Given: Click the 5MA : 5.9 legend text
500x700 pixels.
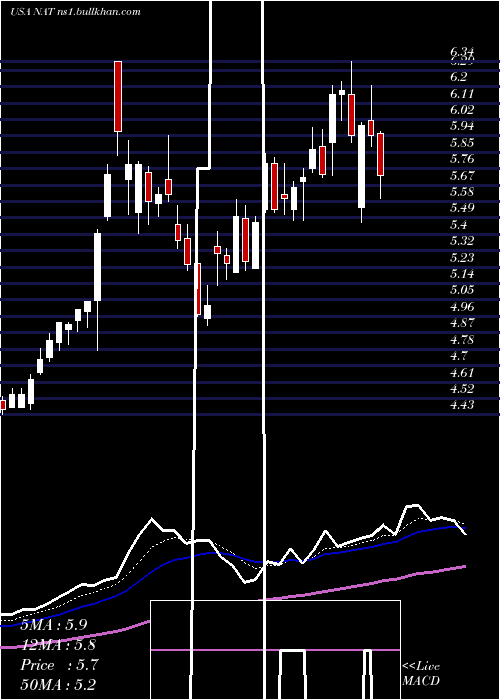Looking at the screenshot, I should (54, 625).
